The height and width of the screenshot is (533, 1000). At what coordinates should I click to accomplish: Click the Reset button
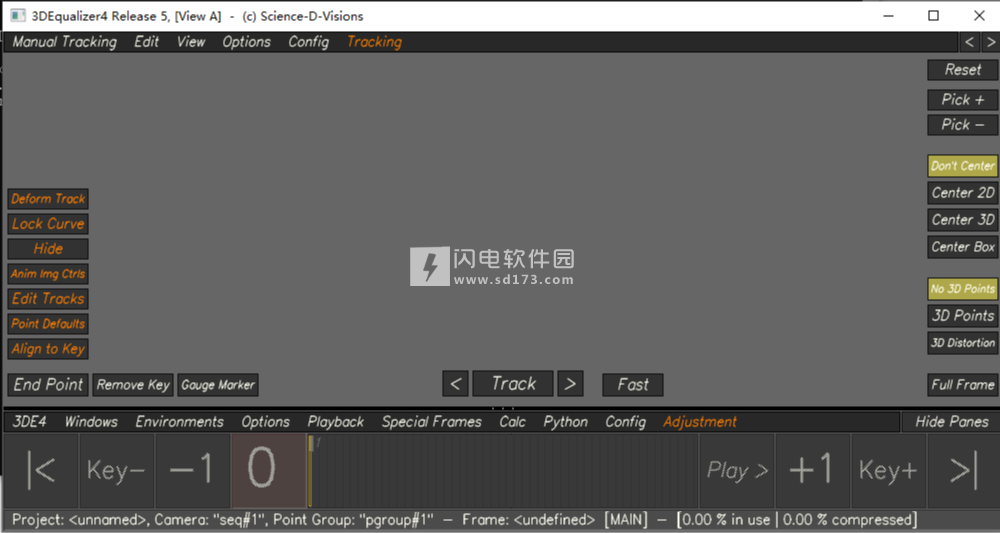click(x=962, y=70)
